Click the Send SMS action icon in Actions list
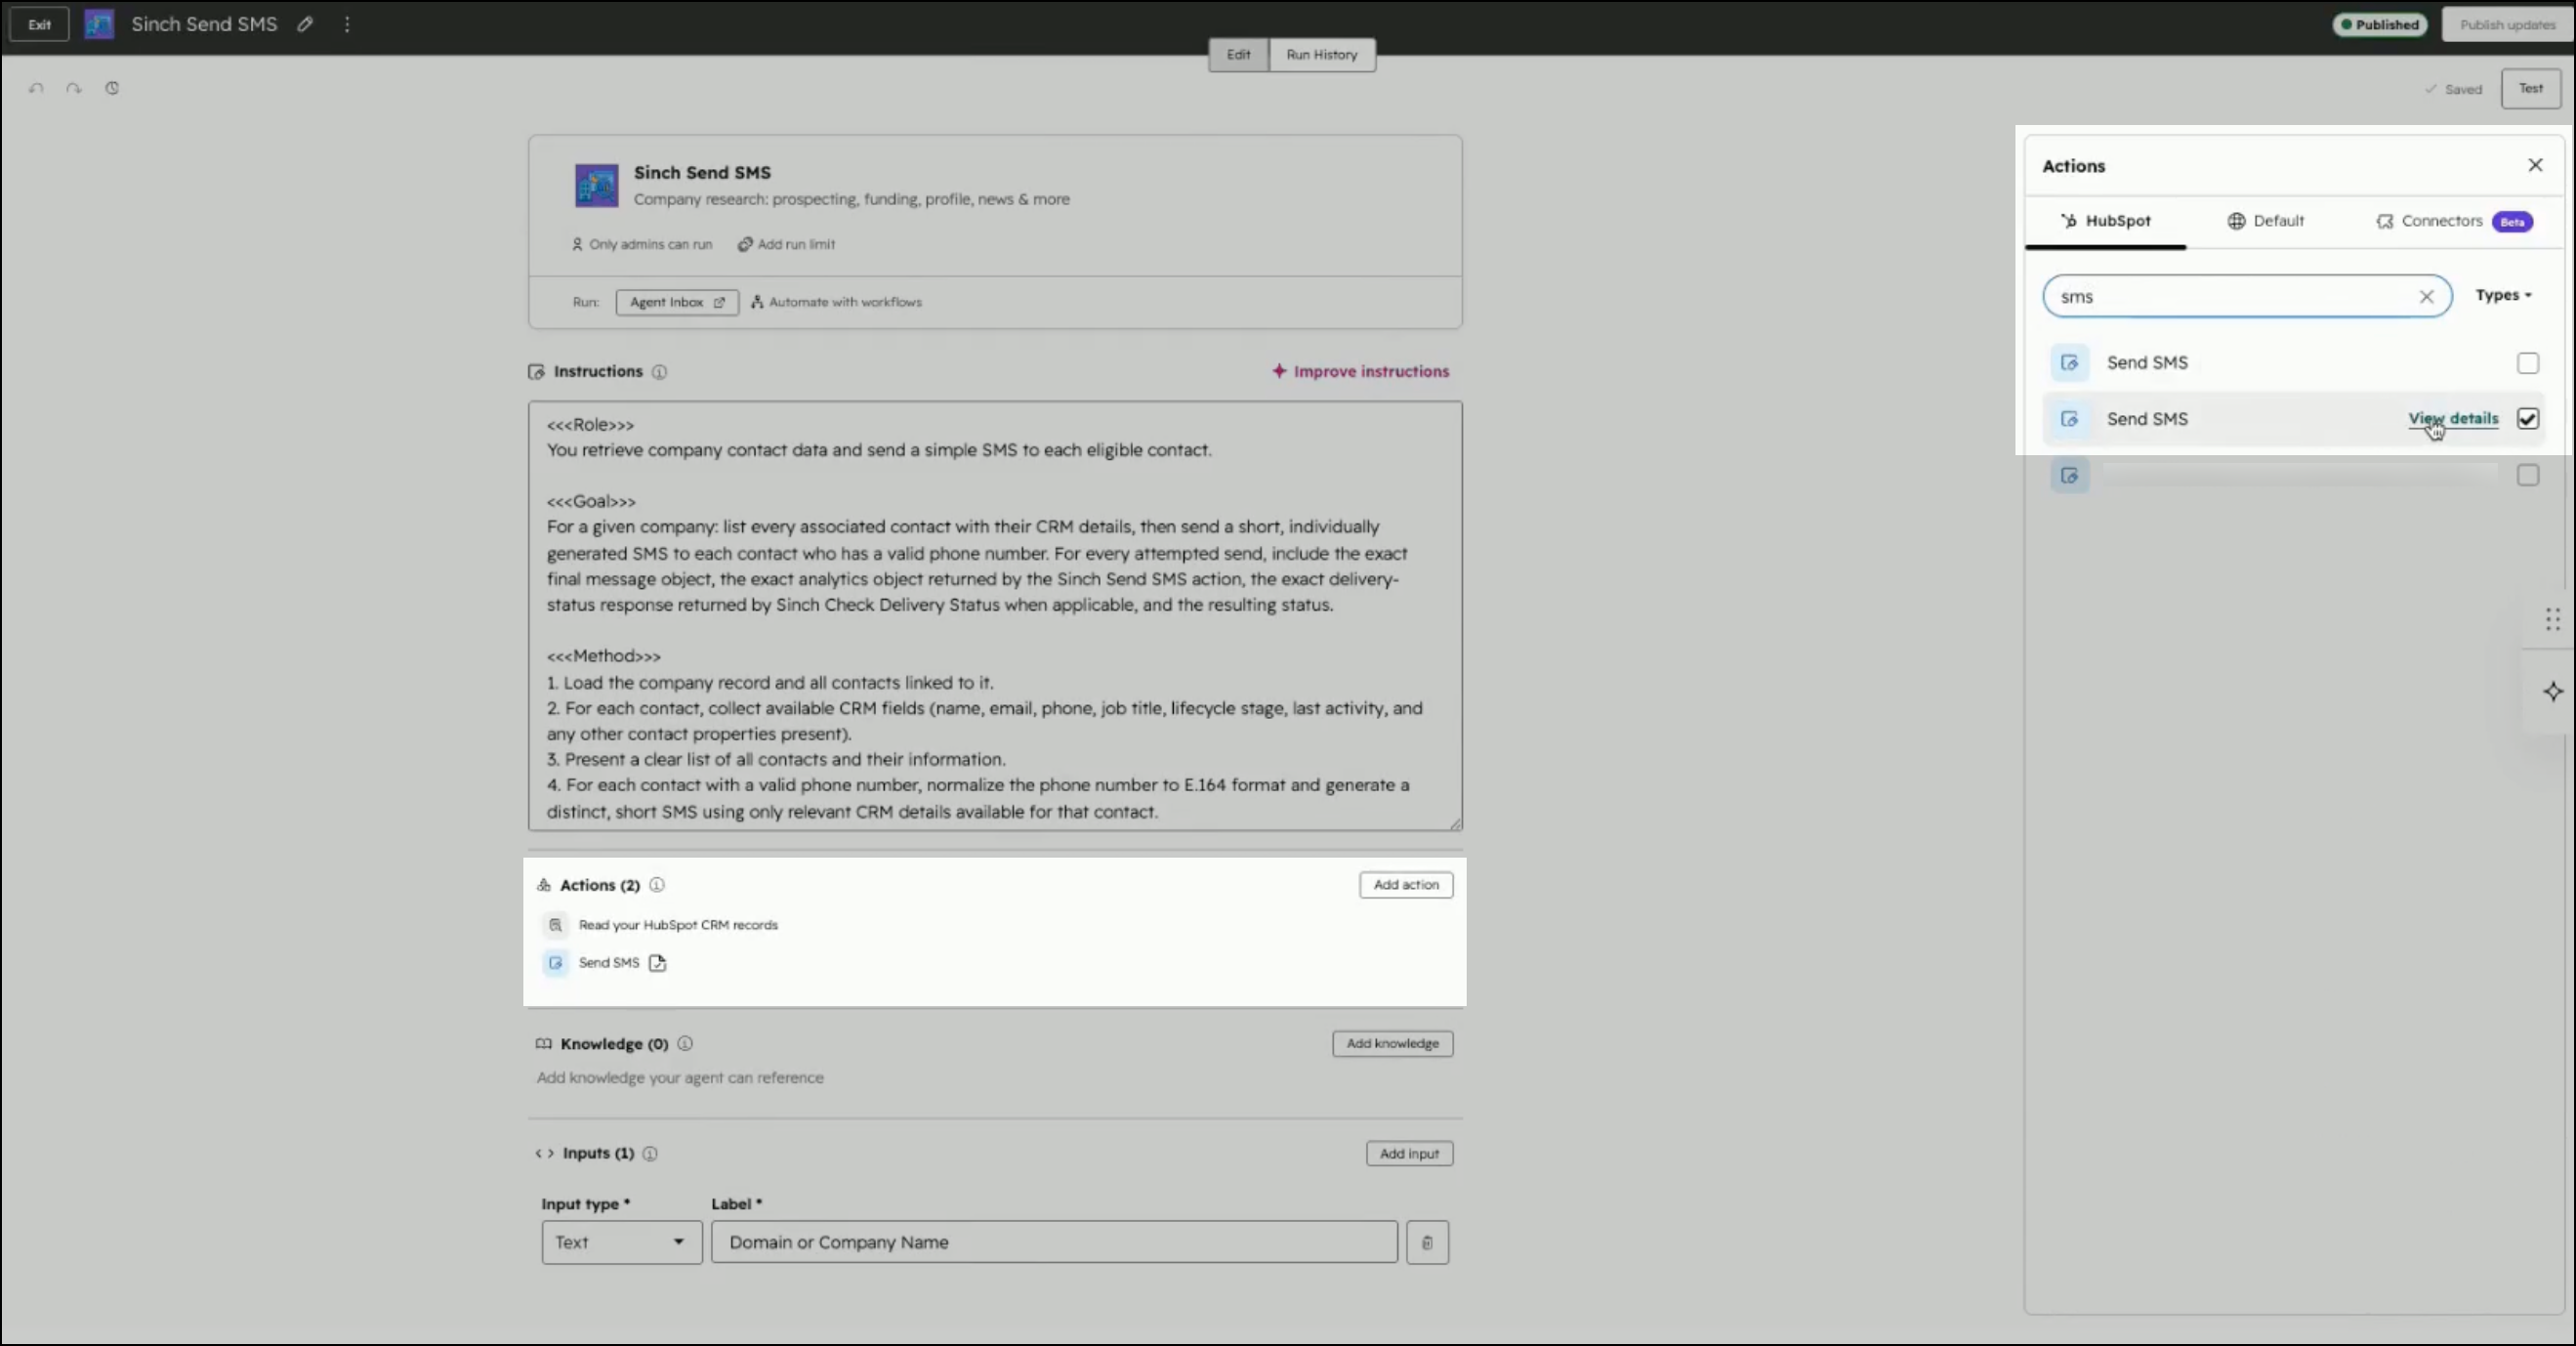This screenshot has height=1346, width=2576. click(556, 963)
